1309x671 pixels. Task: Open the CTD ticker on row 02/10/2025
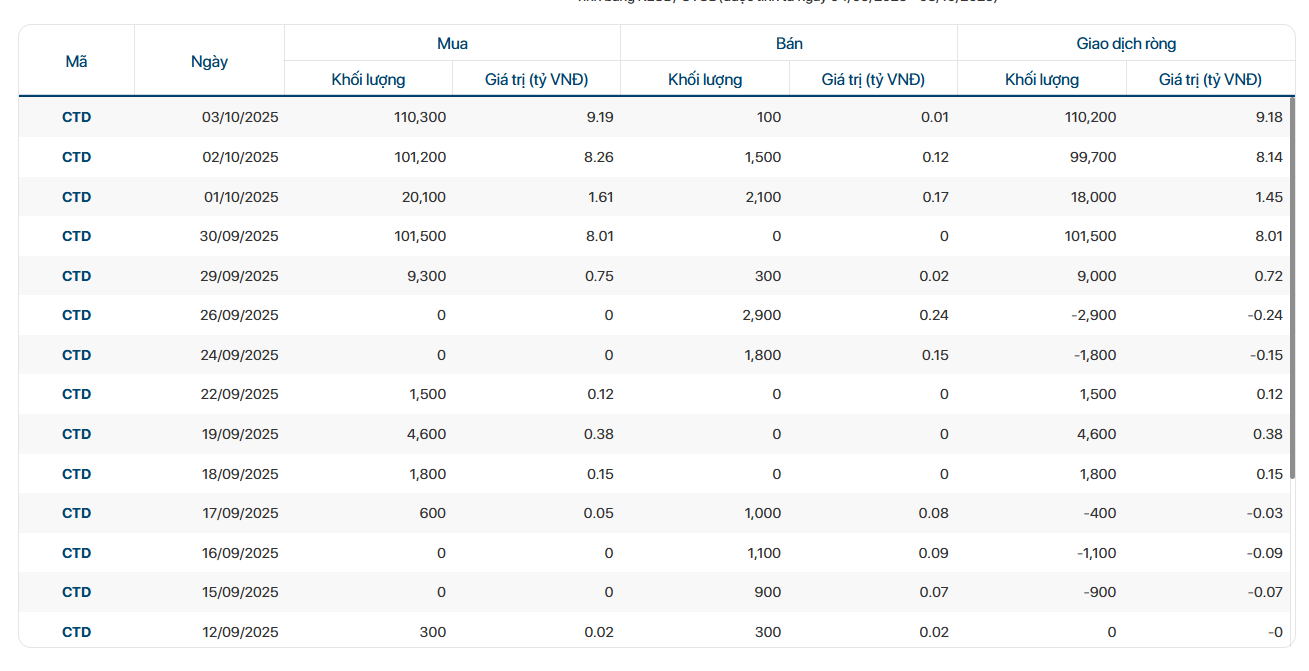point(76,157)
